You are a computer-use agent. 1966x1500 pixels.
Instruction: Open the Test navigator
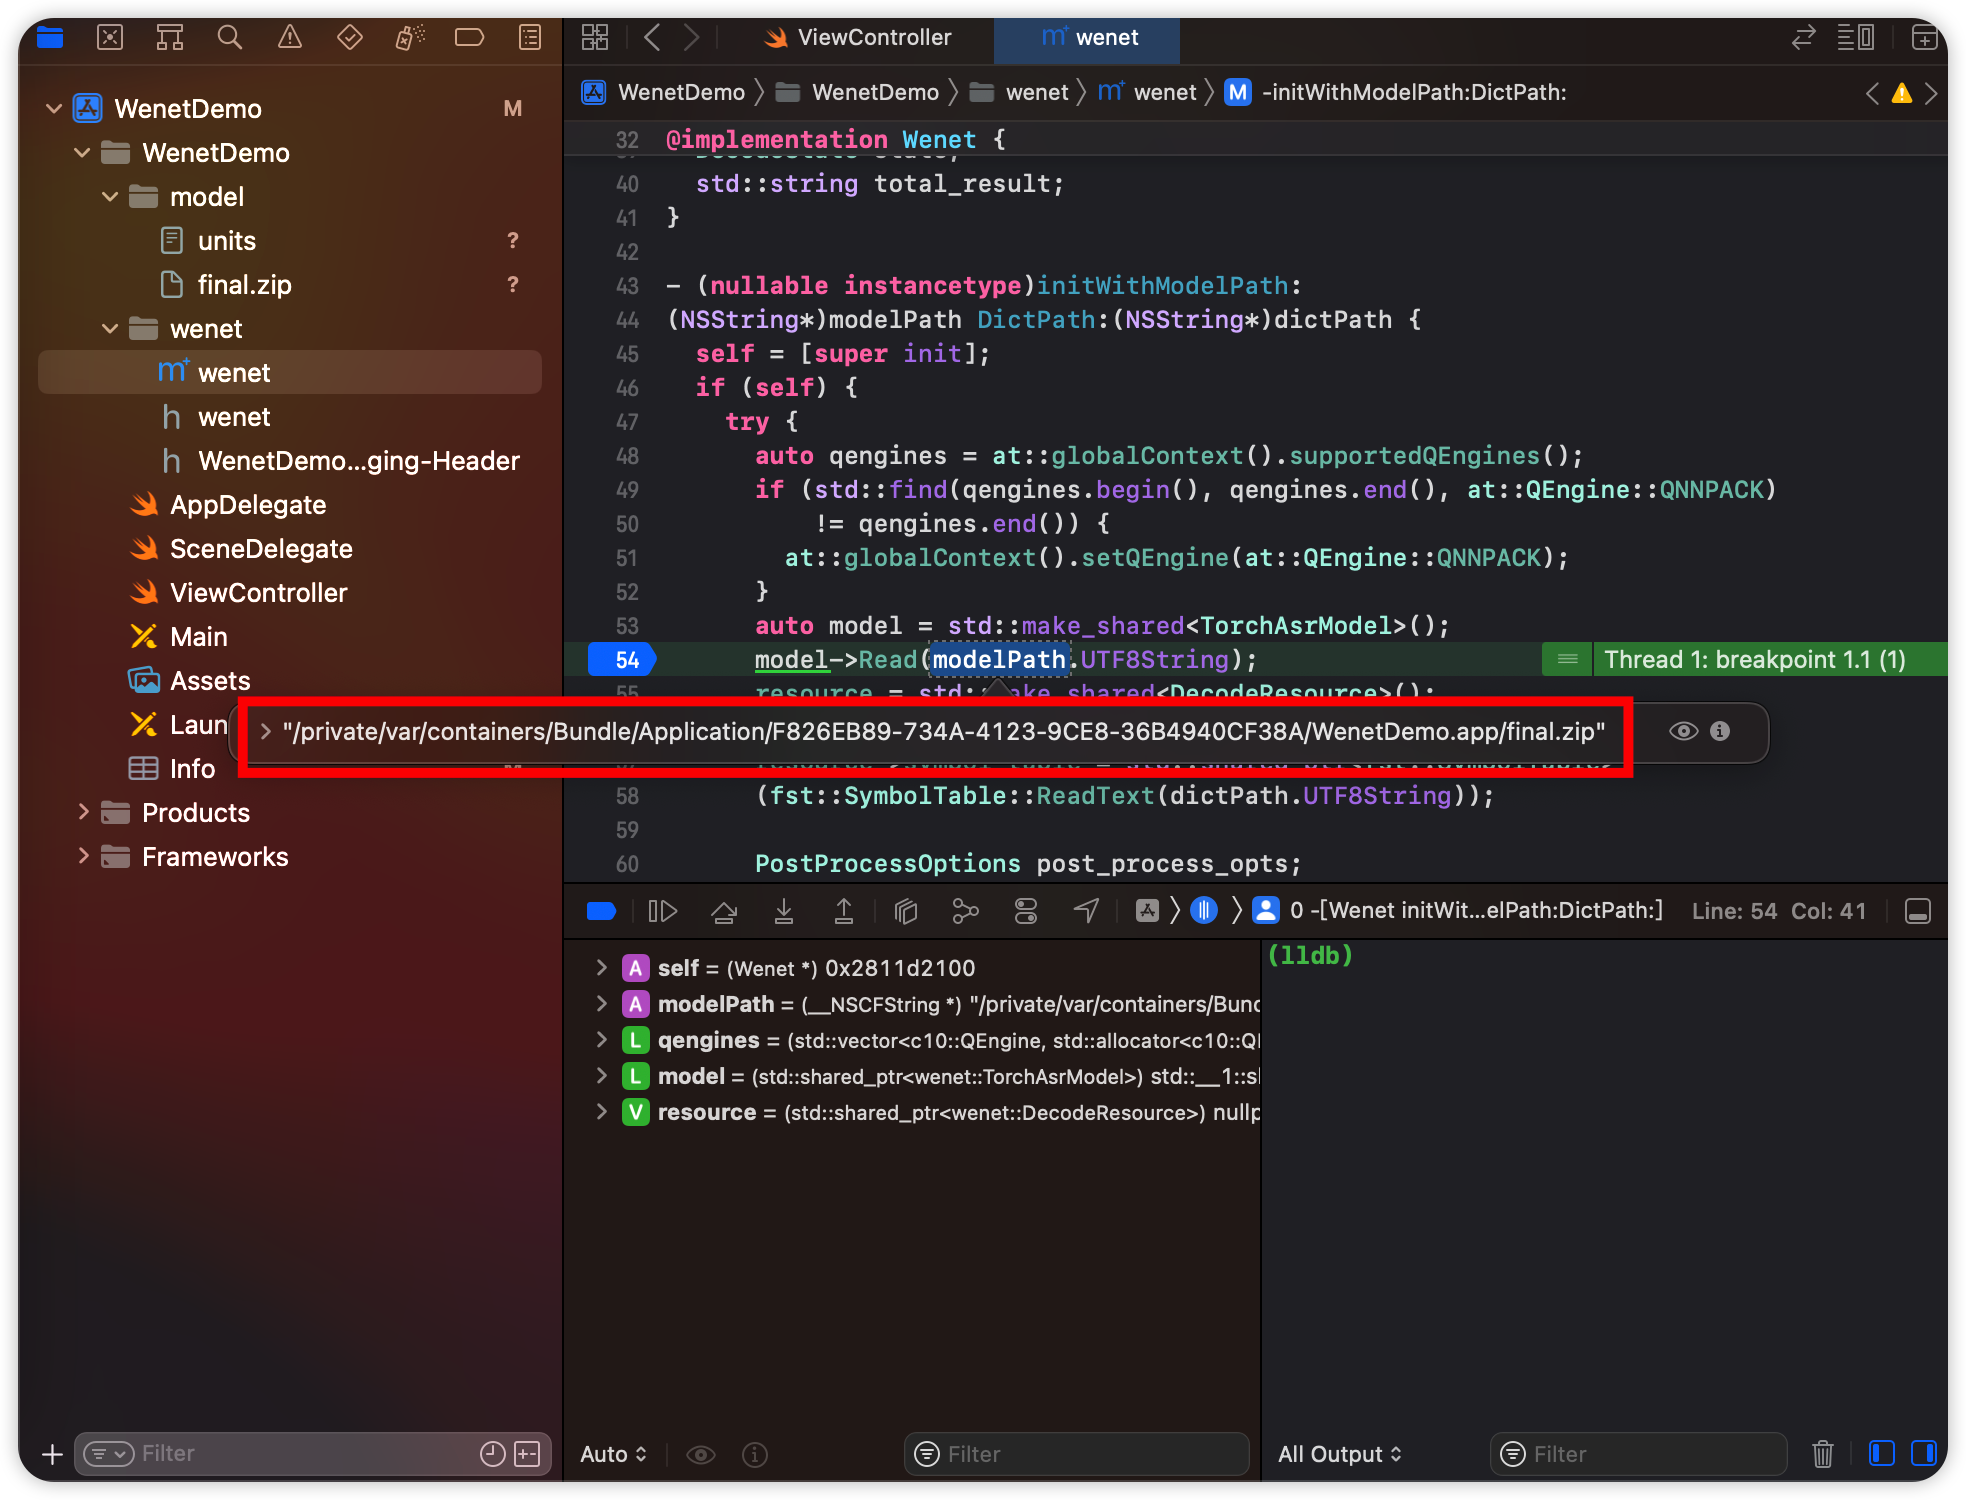349,37
